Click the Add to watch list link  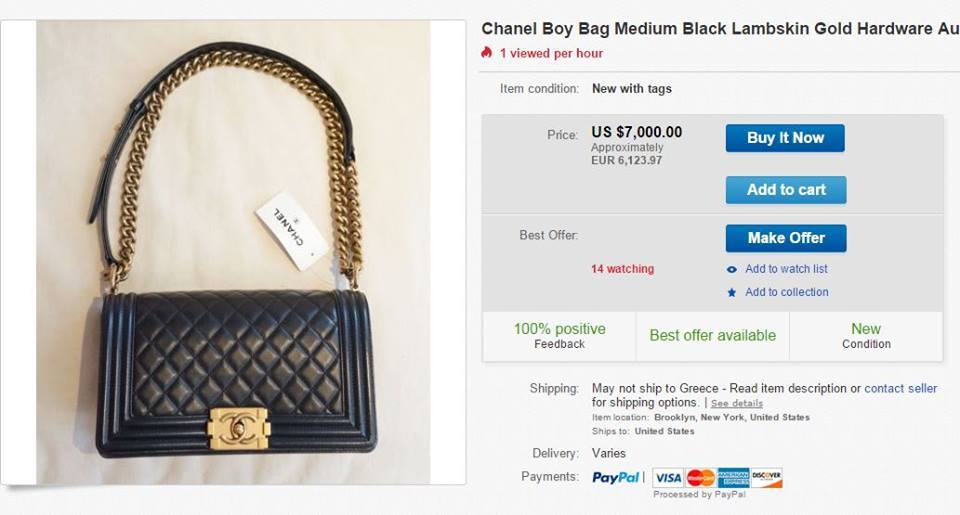(x=786, y=269)
